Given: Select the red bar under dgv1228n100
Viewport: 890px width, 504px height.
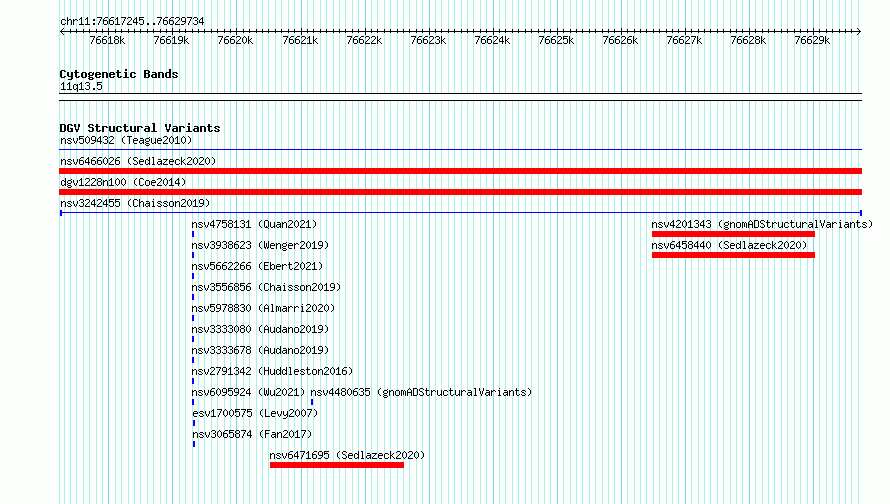Looking at the screenshot, I should 460,192.
